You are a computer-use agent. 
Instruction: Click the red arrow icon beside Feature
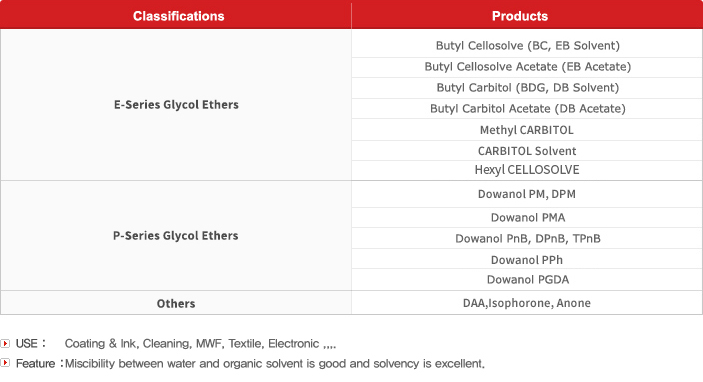5,362
